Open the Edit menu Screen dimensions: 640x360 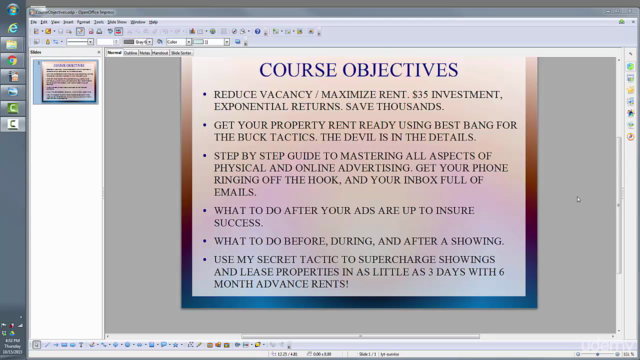coord(44,22)
